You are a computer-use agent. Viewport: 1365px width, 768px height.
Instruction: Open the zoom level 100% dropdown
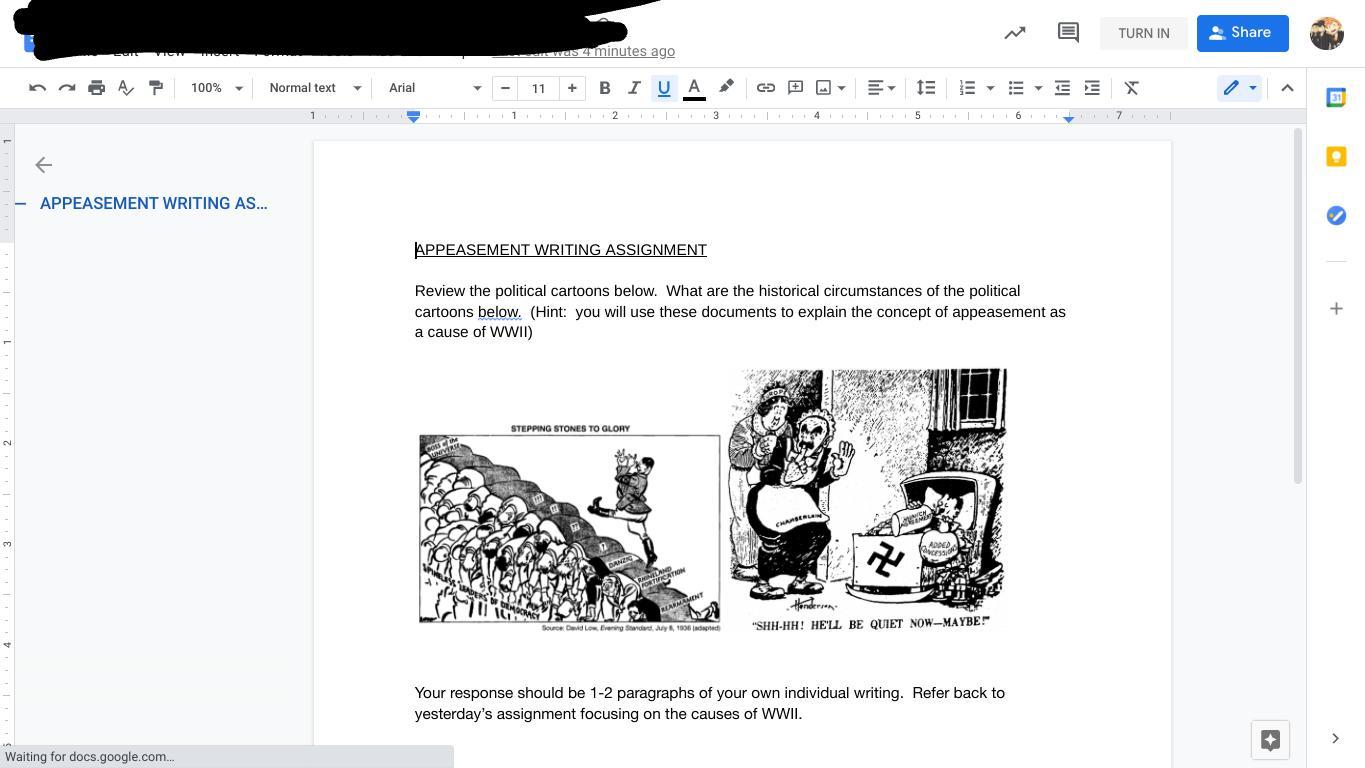[x=216, y=88]
